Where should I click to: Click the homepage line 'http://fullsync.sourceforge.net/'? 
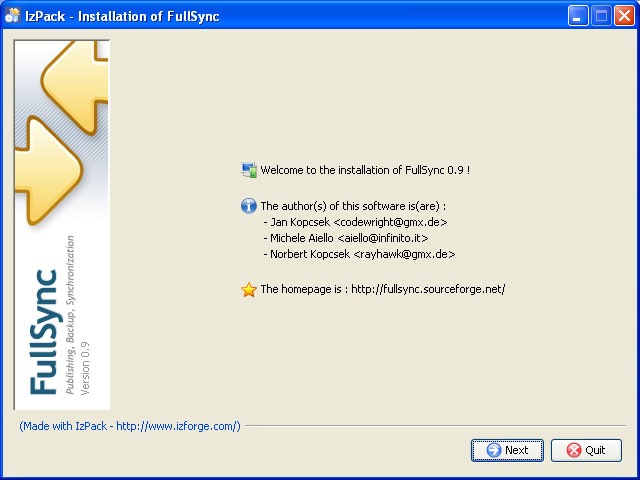pyautogui.click(x=428, y=289)
